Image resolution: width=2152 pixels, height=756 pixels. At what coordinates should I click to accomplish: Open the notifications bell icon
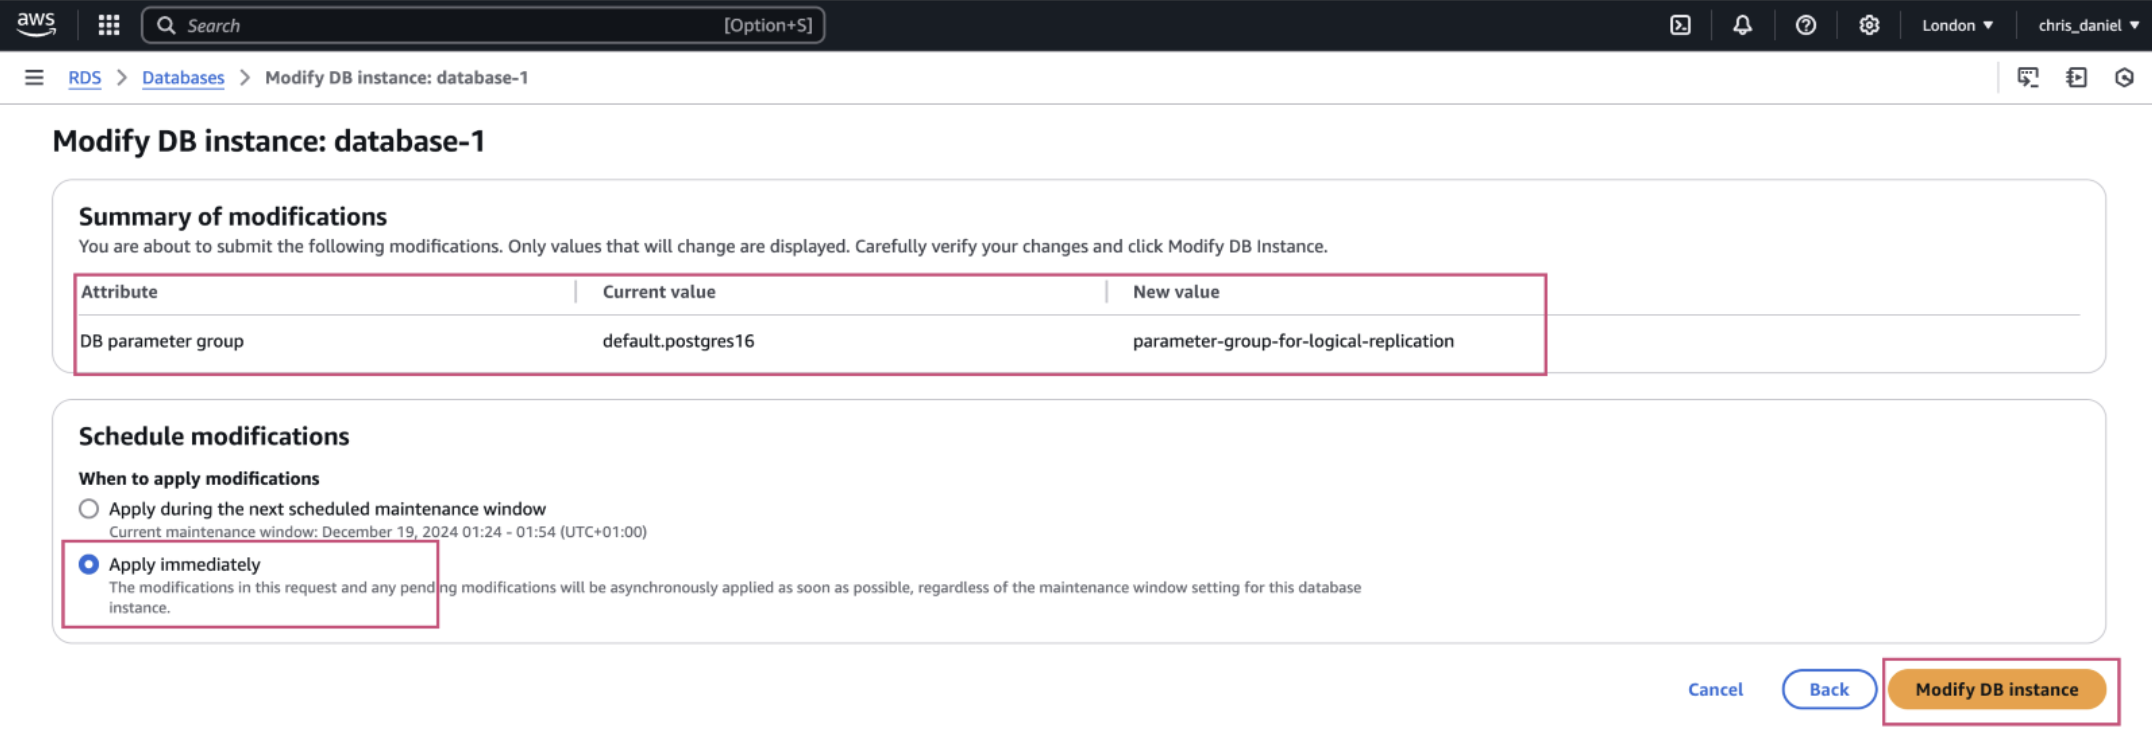tap(1742, 25)
